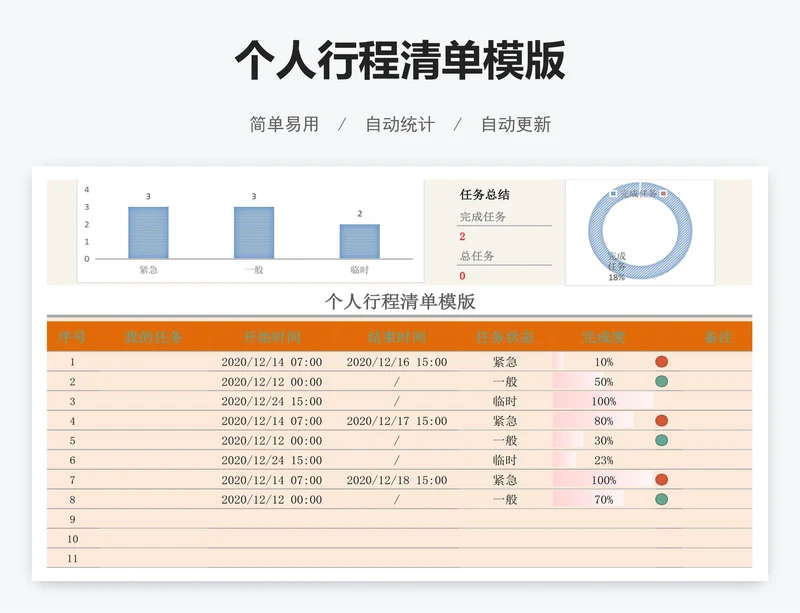The height and width of the screenshot is (613, 800).
Task: Select sequence number 9 cell
Action: click(x=72, y=519)
